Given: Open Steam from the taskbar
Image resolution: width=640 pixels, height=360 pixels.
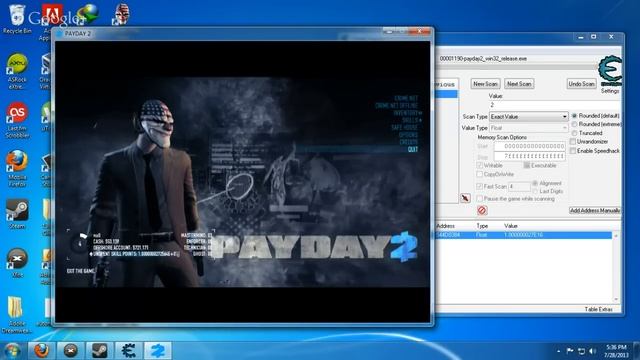Looking at the screenshot, I should 100,351.
